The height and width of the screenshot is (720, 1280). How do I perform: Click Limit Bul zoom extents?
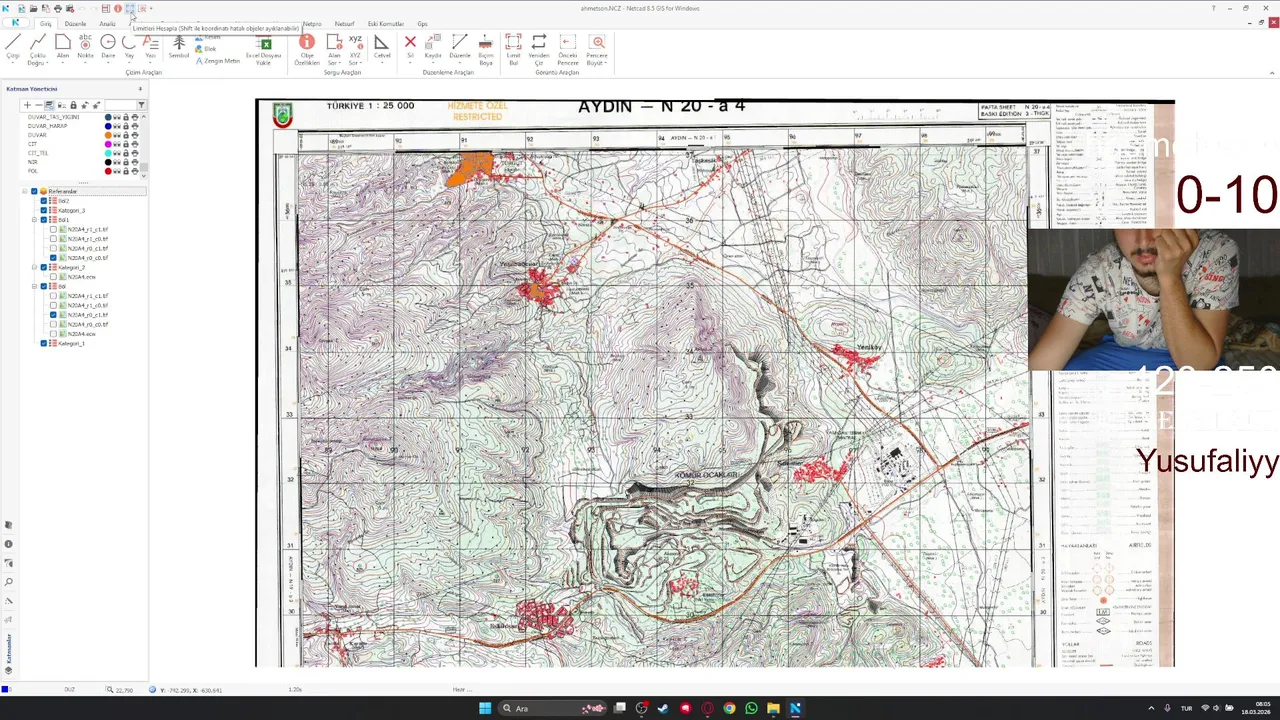coord(513,50)
